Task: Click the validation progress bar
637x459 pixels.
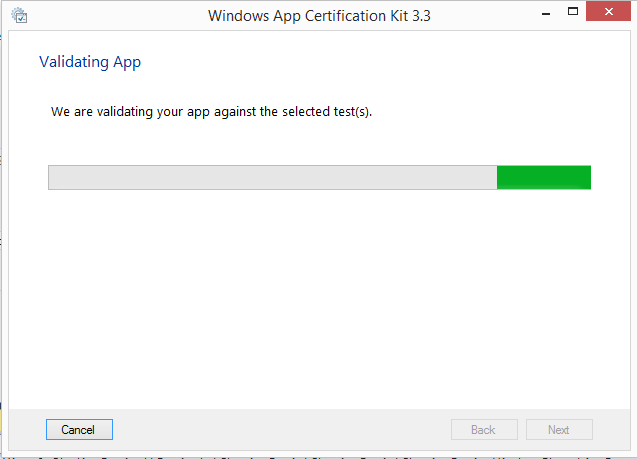Action: point(319,177)
